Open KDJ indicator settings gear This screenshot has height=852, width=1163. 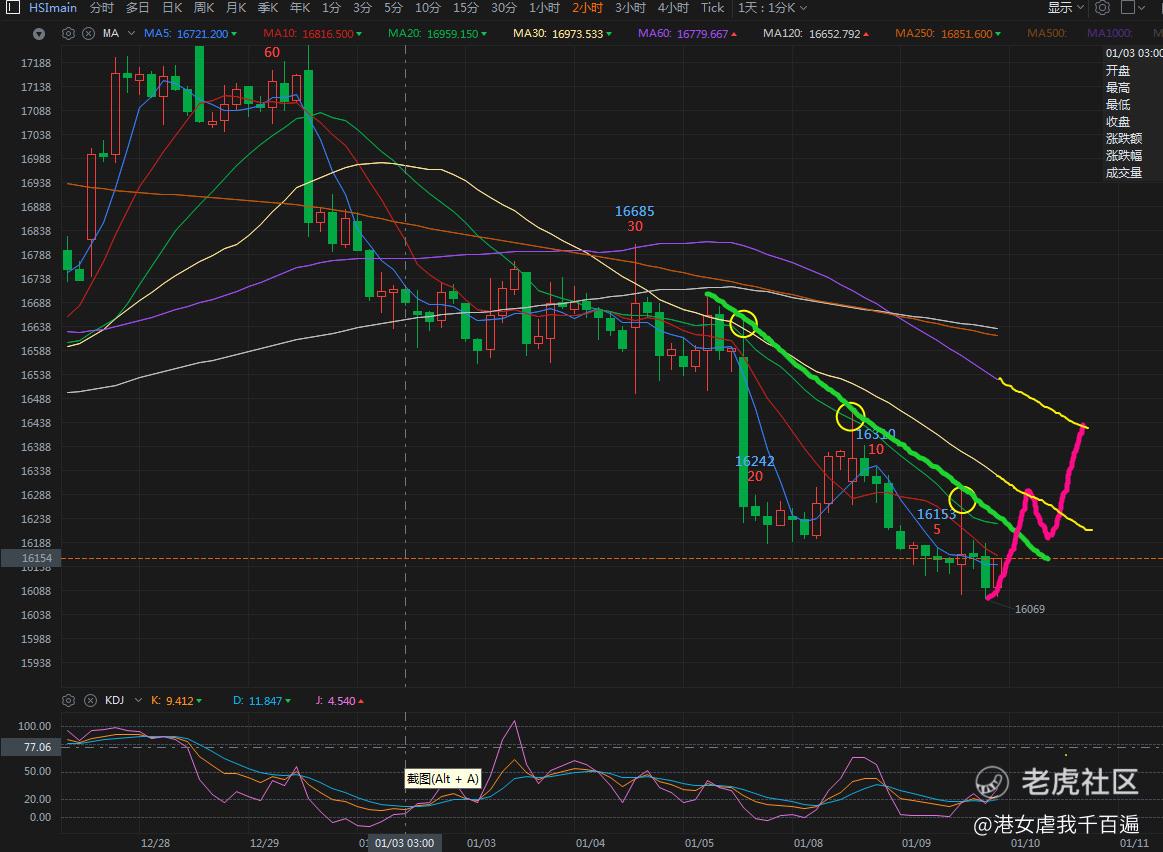click(68, 700)
